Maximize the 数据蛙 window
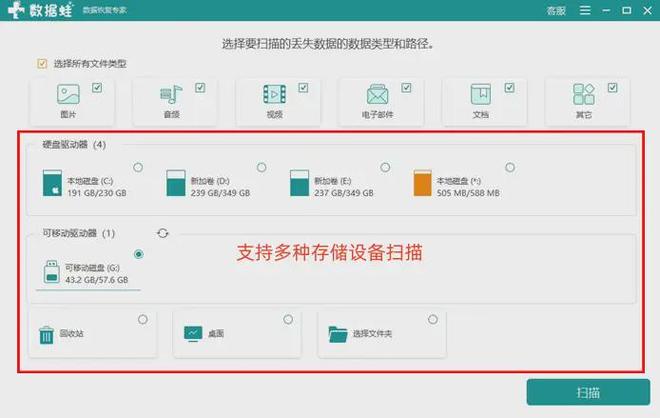 [x=627, y=10]
